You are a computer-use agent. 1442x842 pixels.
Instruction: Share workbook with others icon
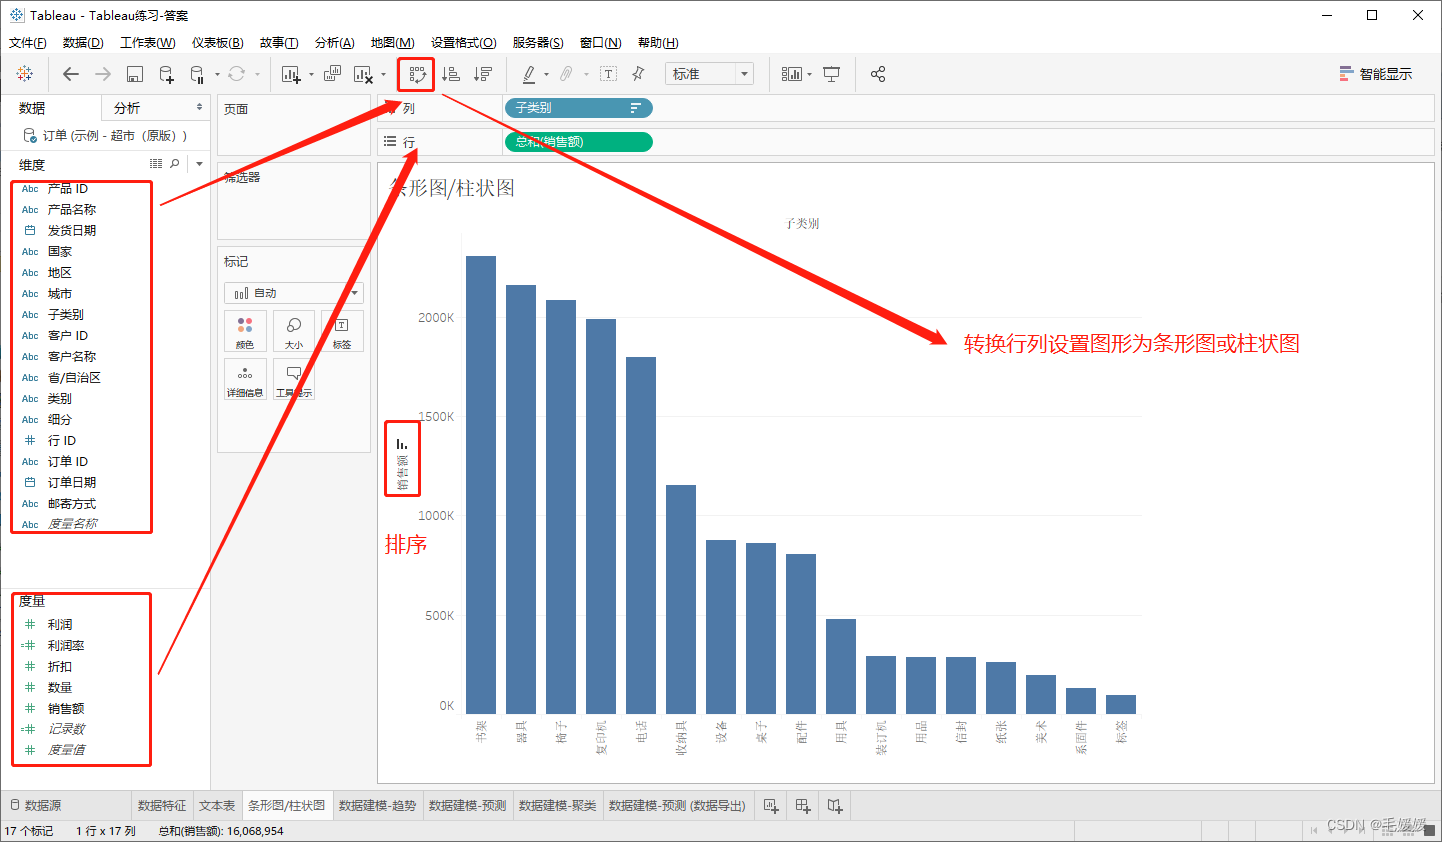[x=878, y=74]
